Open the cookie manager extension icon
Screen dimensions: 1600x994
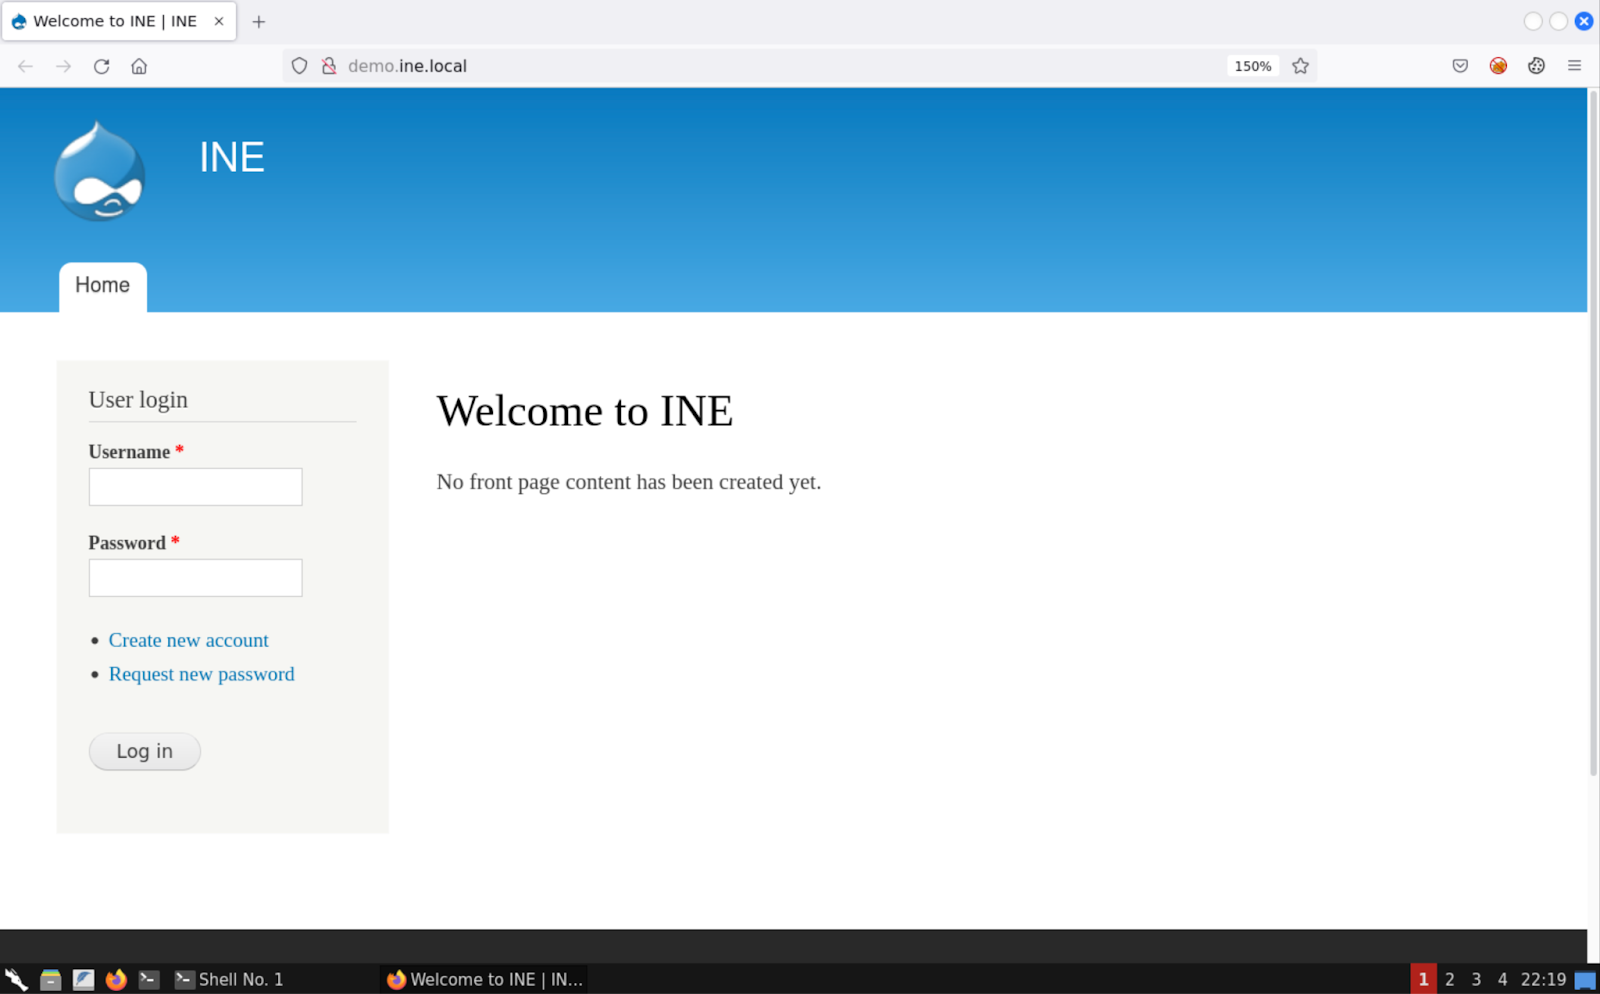click(x=1536, y=66)
